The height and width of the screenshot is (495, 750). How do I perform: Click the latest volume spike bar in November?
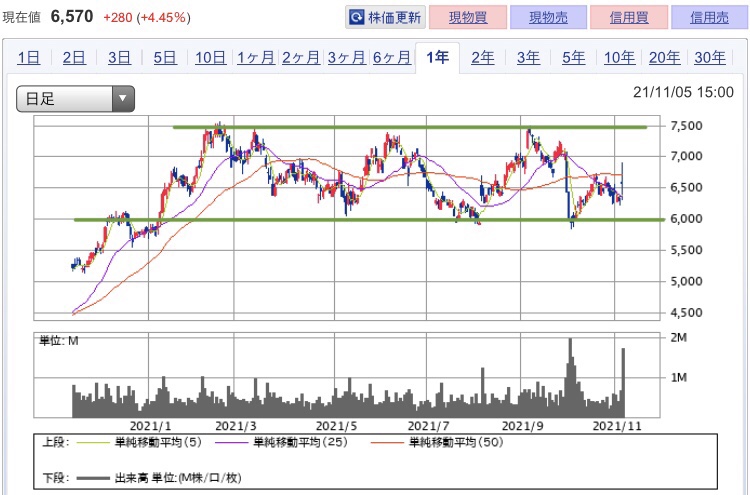(x=623, y=383)
